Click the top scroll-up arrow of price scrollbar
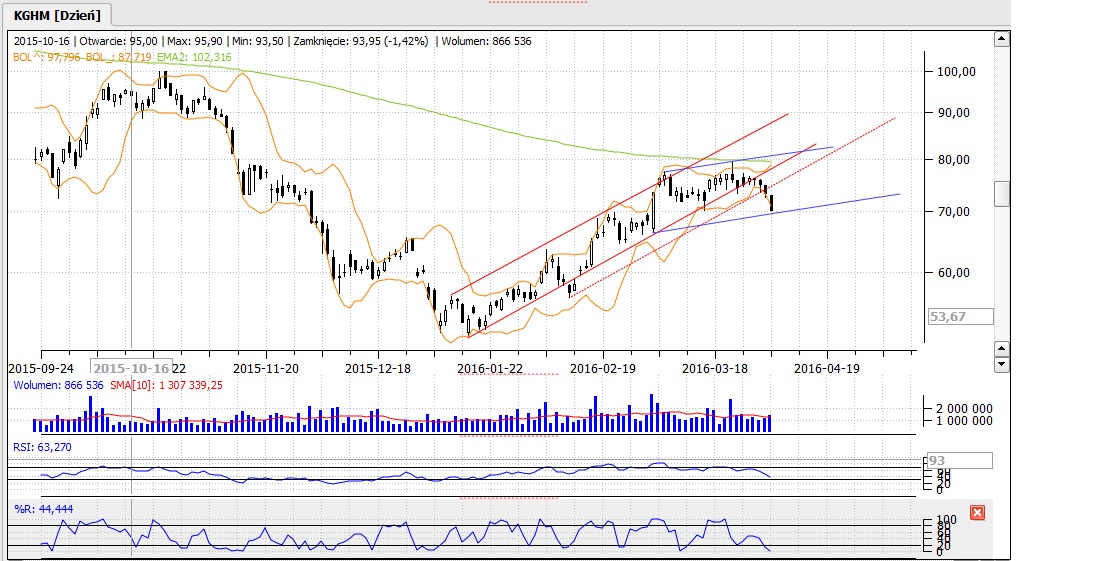The height and width of the screenshot is (561, 1110). [1001, 39]
